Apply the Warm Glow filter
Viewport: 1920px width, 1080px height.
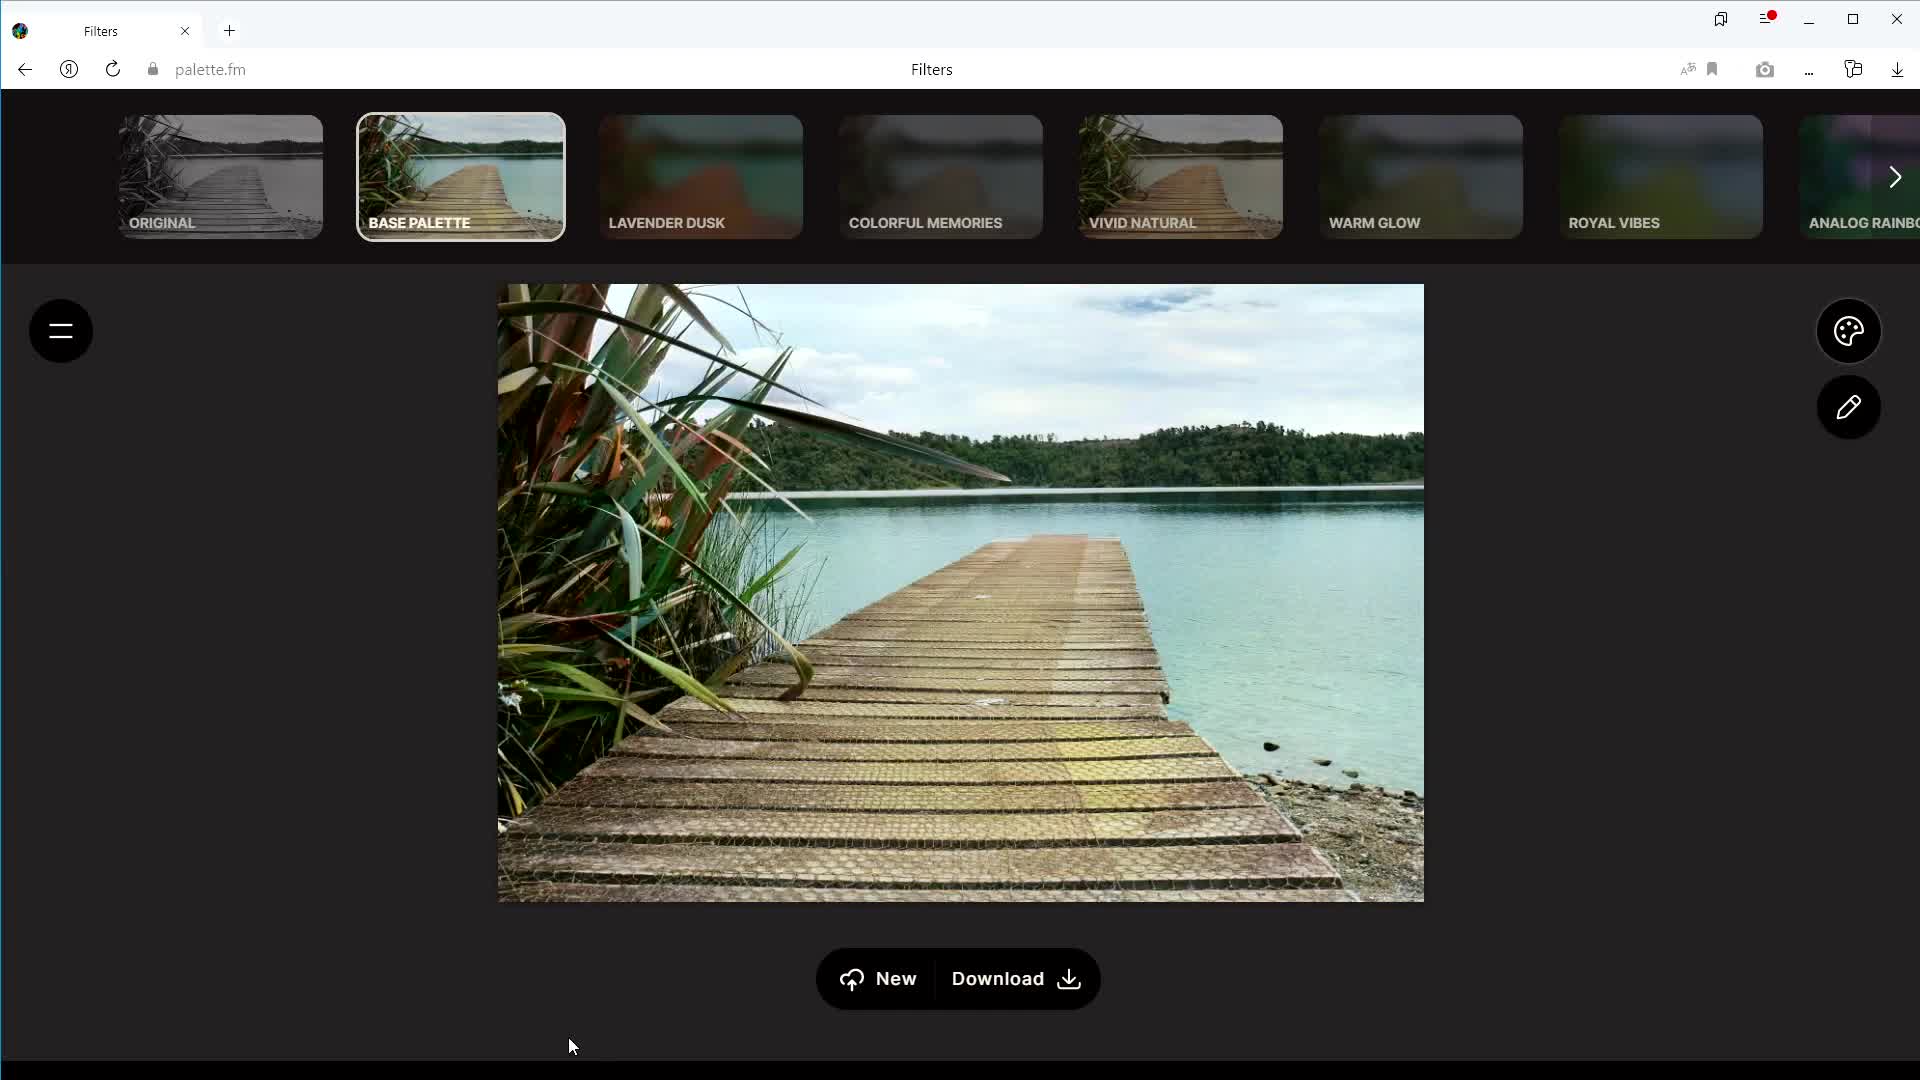1421,177
